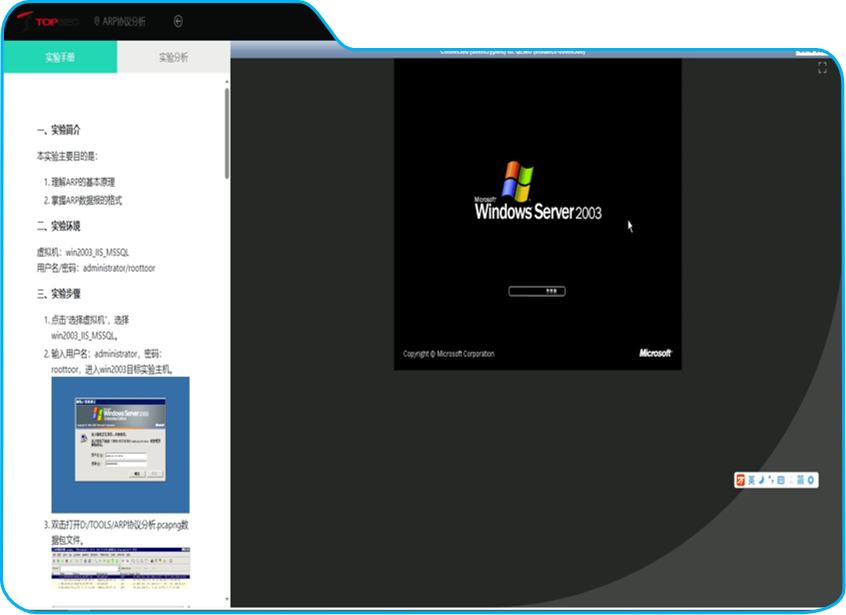
Task: Switch to the 实验分析 tab
Action: pyautogui.click(x=173, y=57)
